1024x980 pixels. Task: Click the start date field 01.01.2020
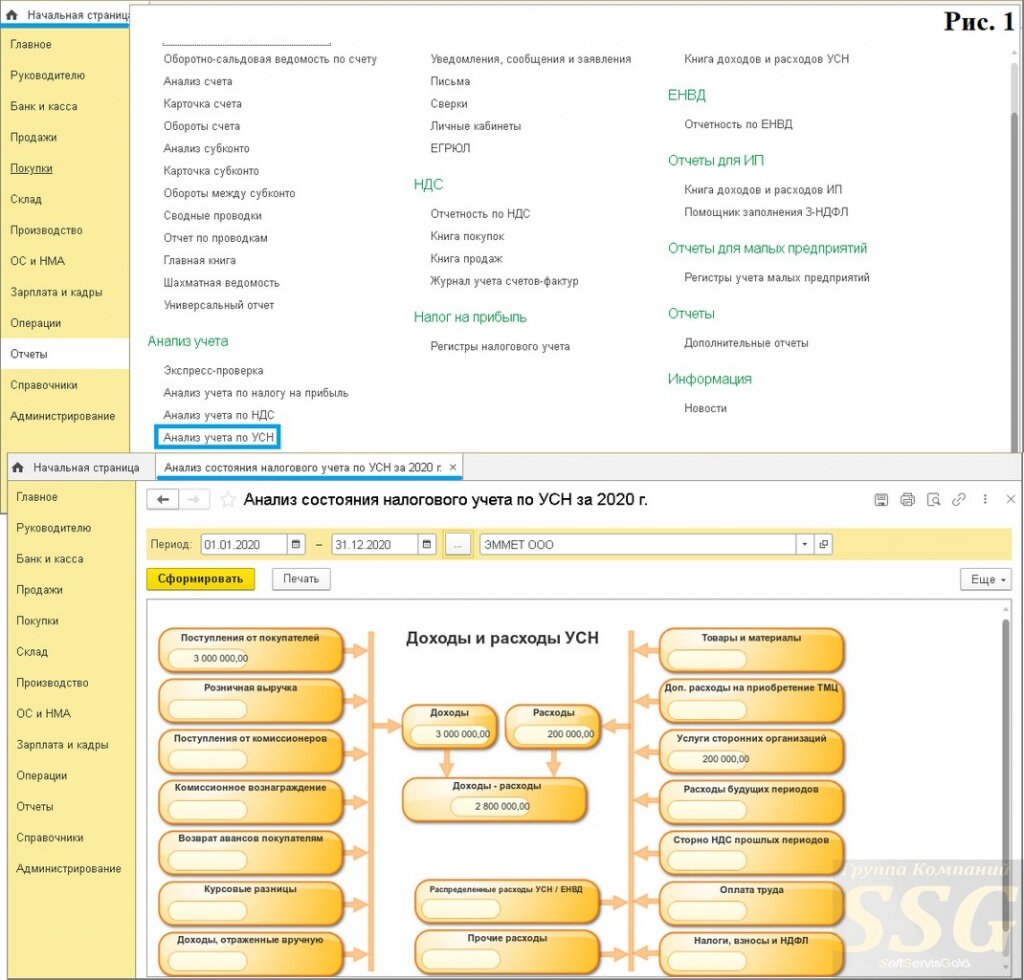(x=244, y=544)
